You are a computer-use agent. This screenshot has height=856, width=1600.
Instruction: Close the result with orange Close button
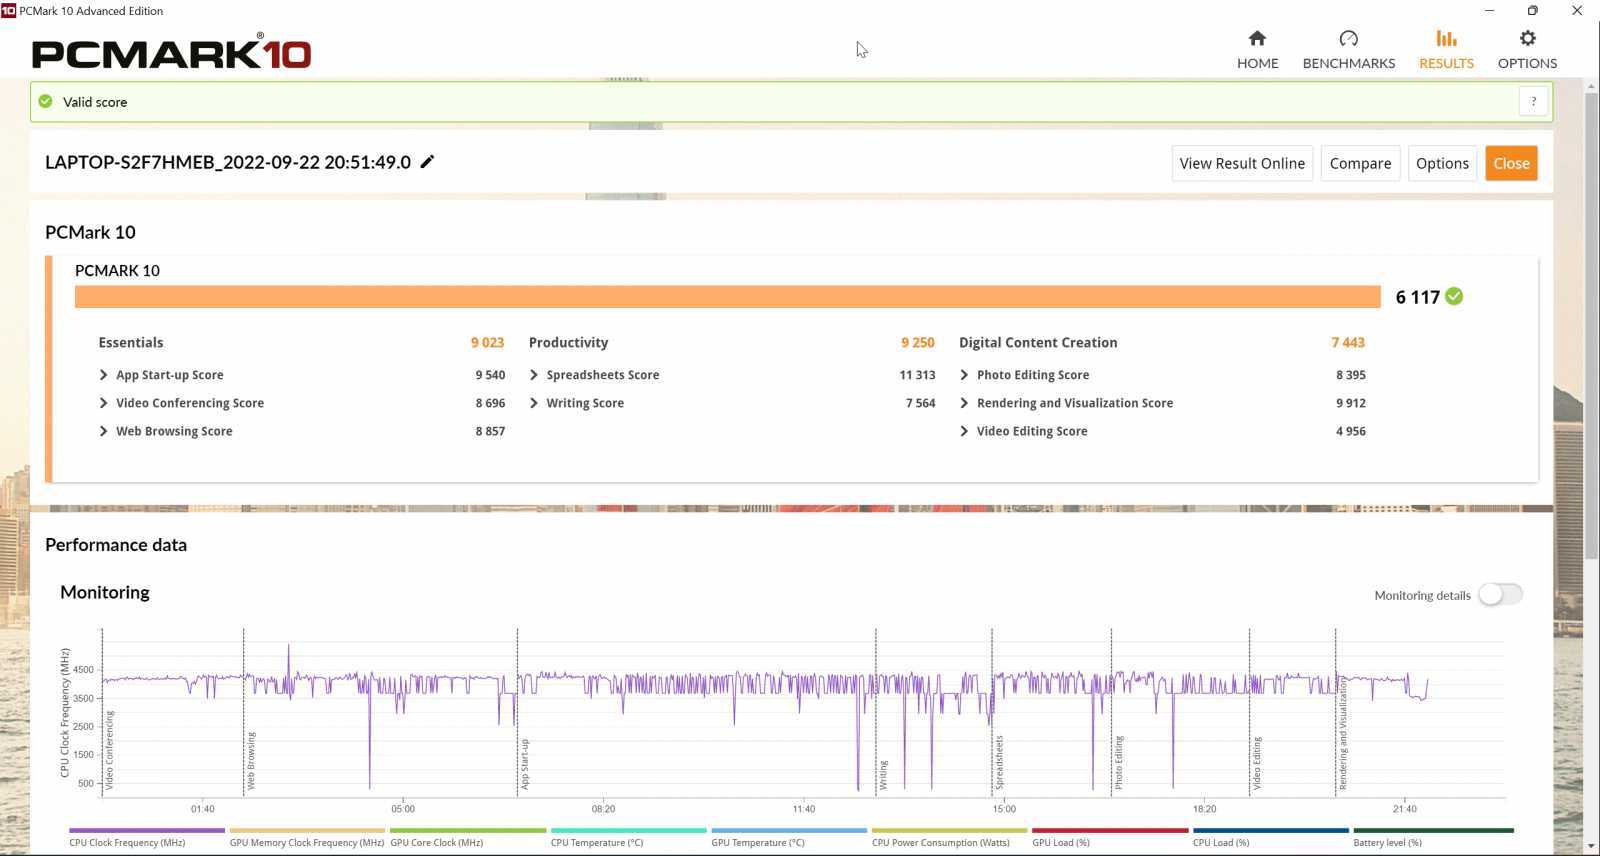point(1511,163)
